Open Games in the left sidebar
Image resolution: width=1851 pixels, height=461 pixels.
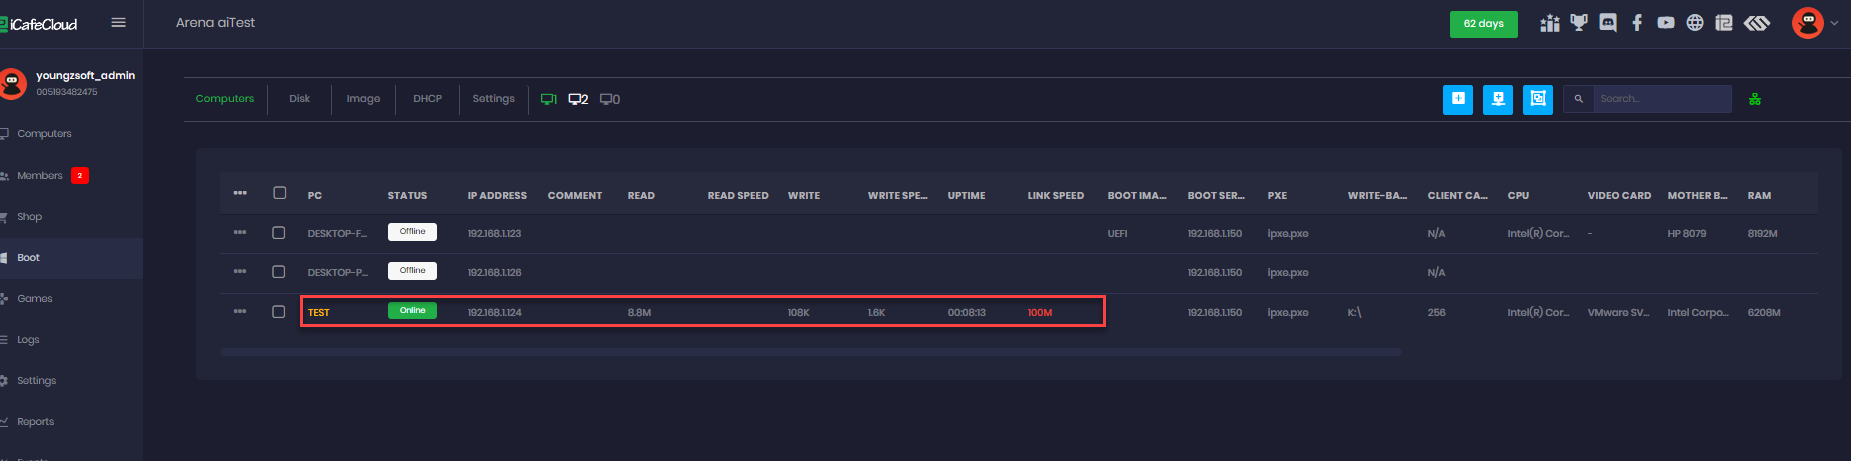tap(35, 299)
